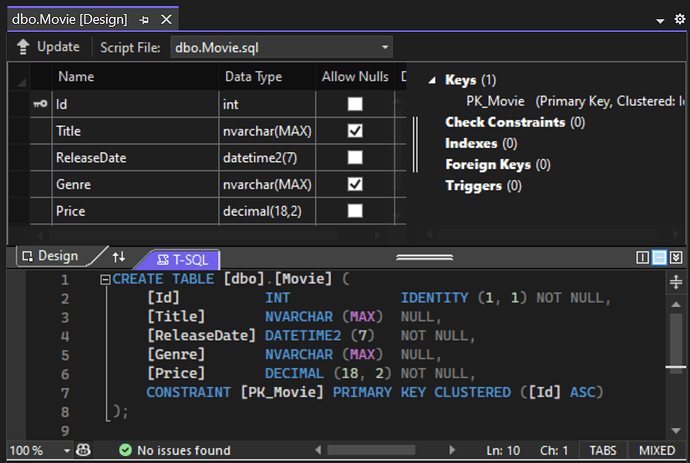This screenshot has width=690, height=463.
Task: Collapse pane using the chevron icon
Action: 676,257
